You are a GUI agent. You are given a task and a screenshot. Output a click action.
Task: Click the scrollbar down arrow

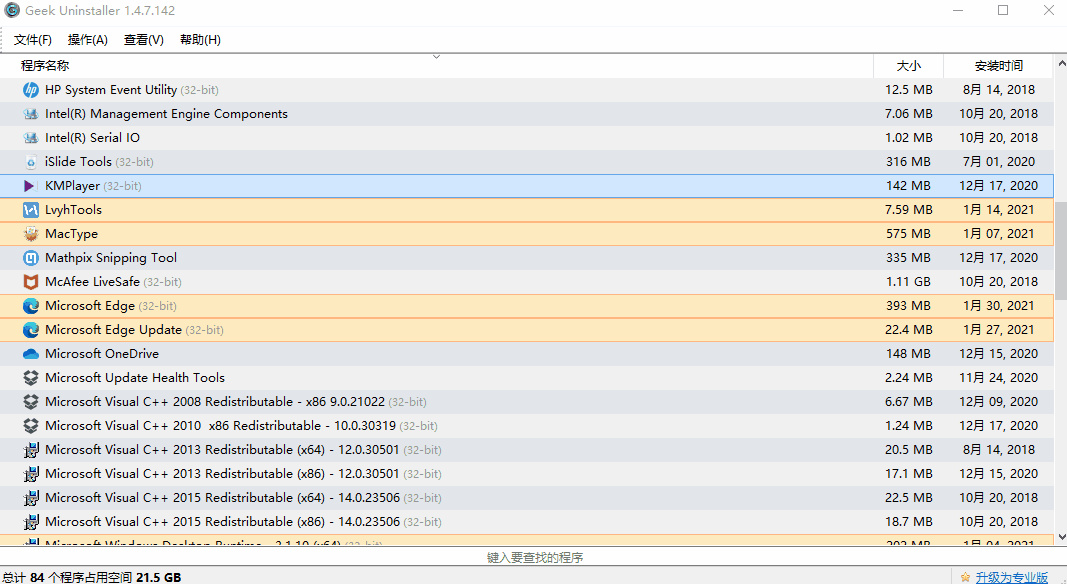click(1061, 537)
